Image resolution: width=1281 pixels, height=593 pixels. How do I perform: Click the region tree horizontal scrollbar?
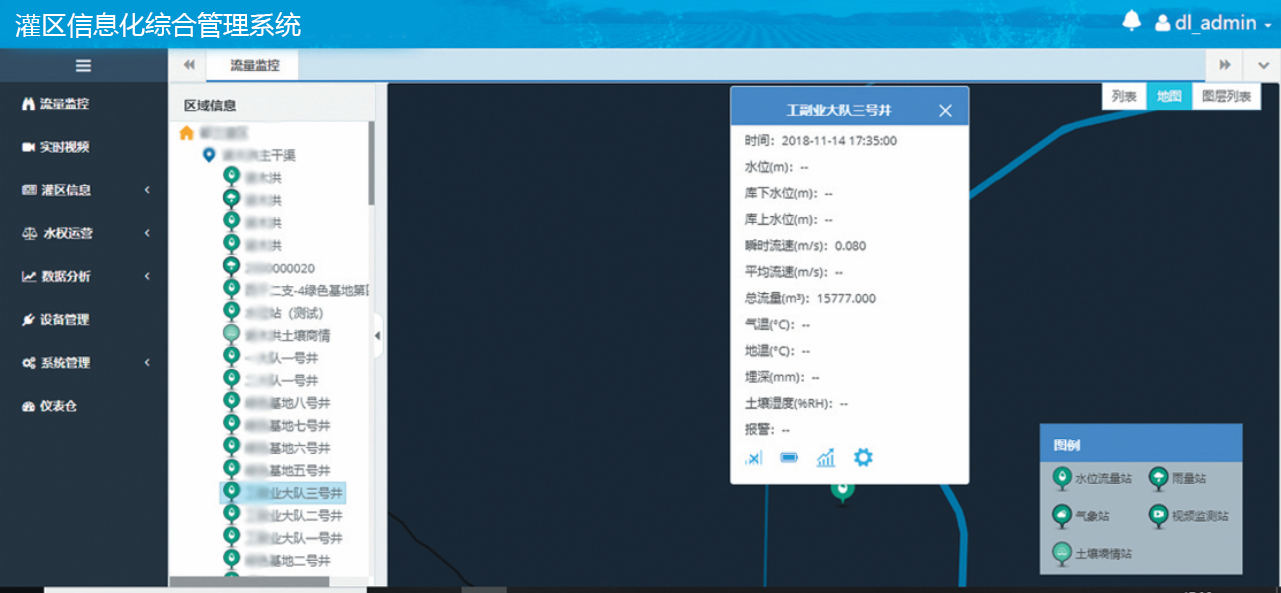(x=249, y=581)
